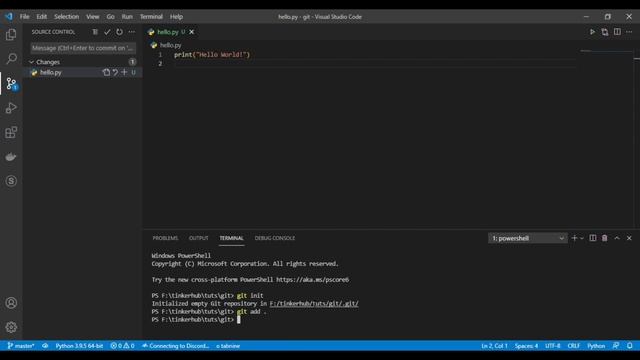Open changes compare icon in editor toolbar
640x360 pixels.
click(x=604, y=32)
